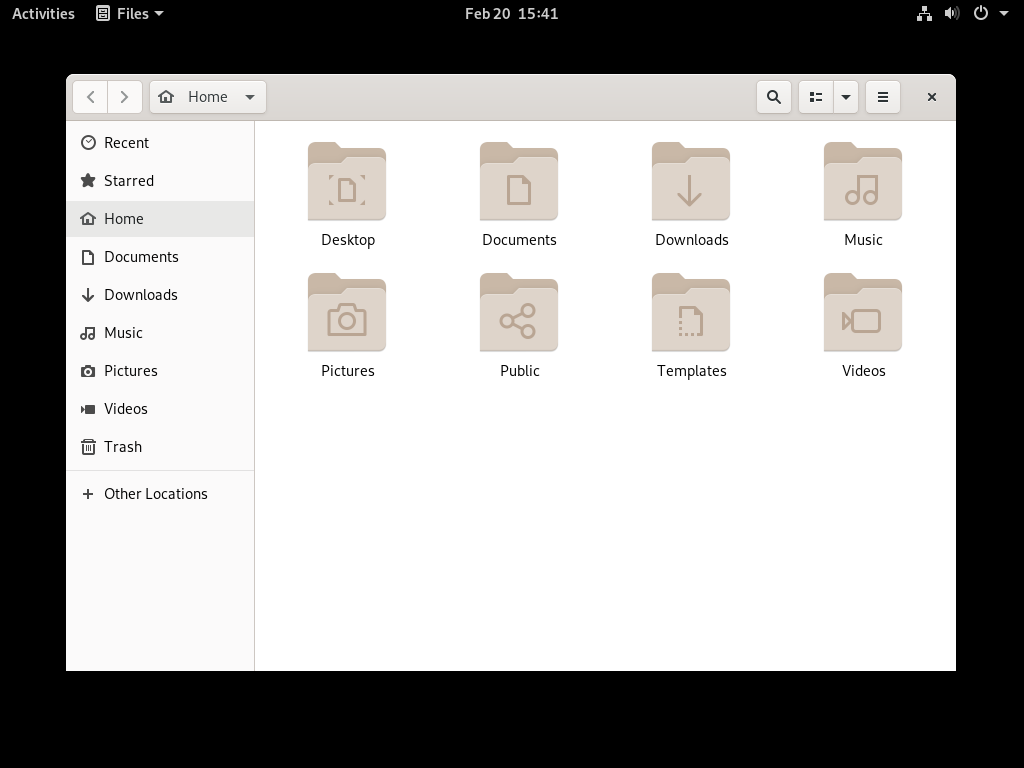Image resolution: width=1024 pixels, height=768 pixels.
Task: Click the Pictures folder name label in the grid
Action: [x=347, y=370]
